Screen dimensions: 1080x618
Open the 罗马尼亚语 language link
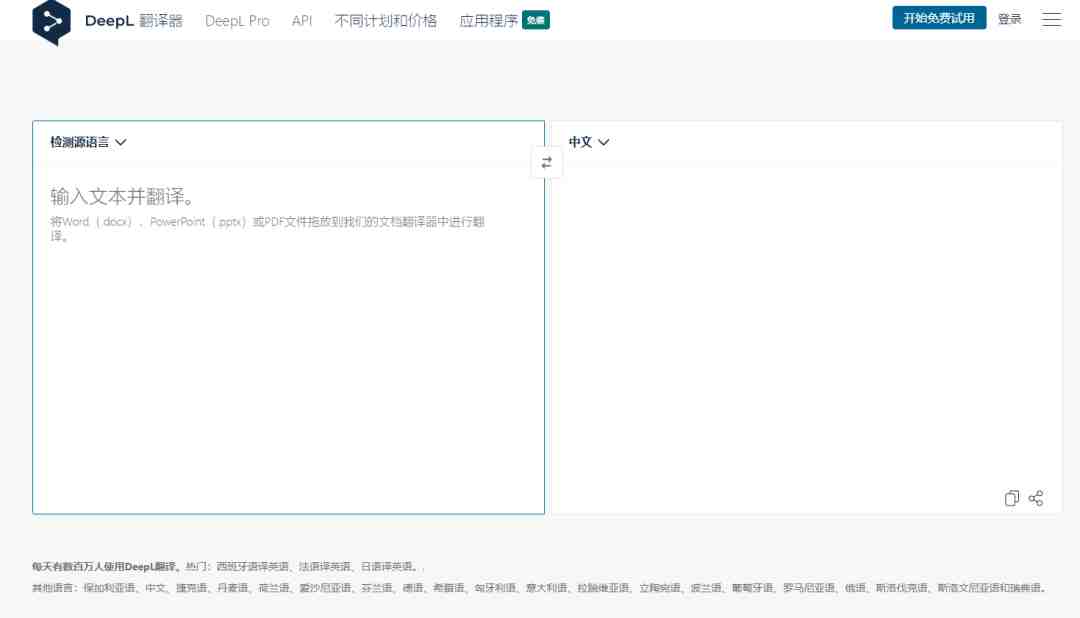pyautogui.click(x=809, y=588)
